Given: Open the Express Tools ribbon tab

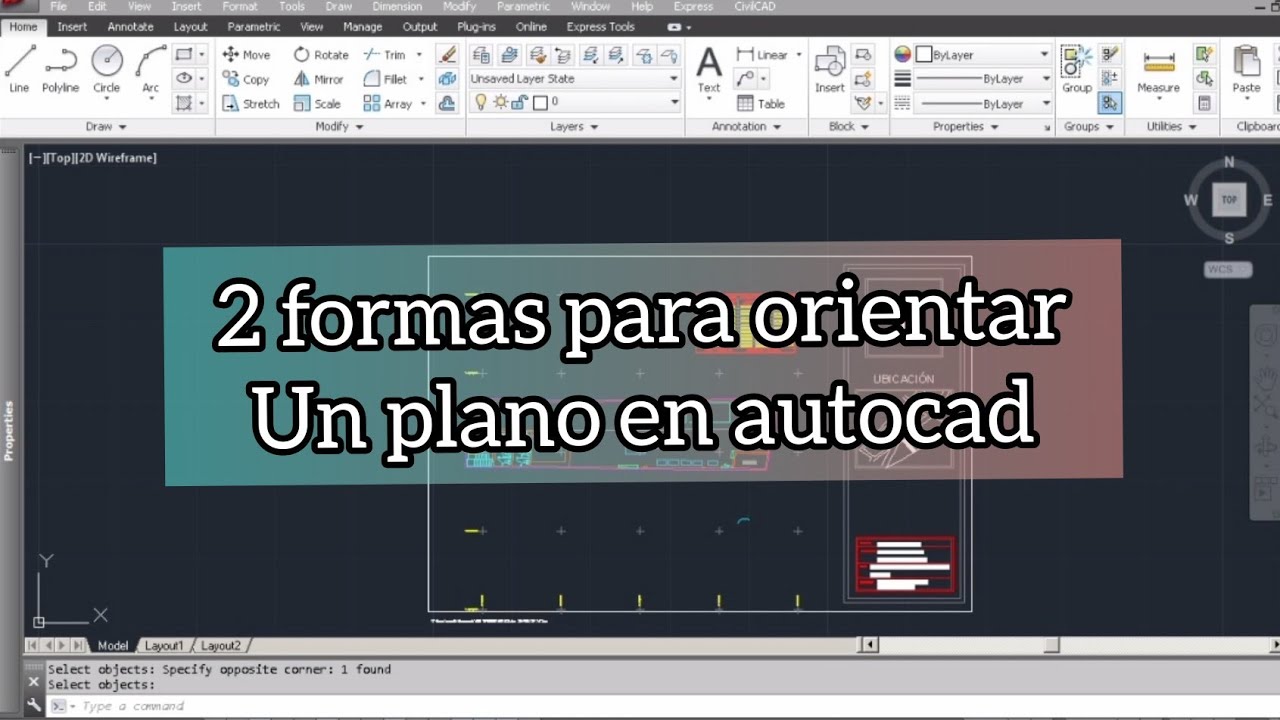Looking at the screenshot, I should (600, 27).
